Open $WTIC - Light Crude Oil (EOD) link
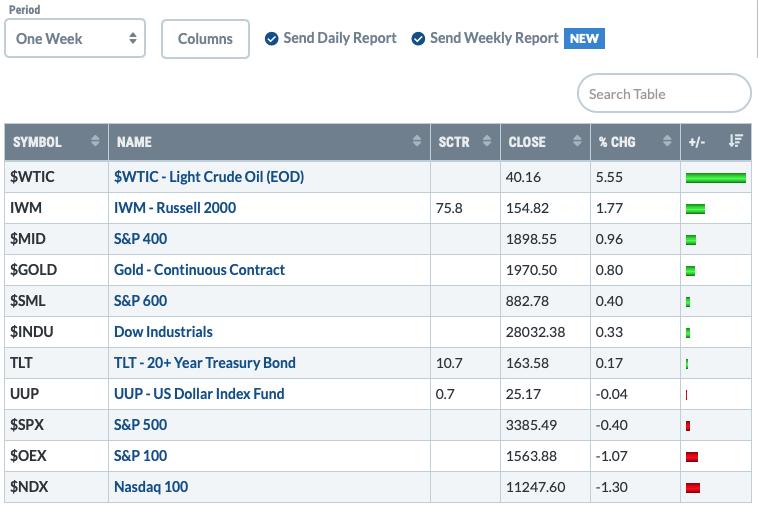 pos(209,177)
